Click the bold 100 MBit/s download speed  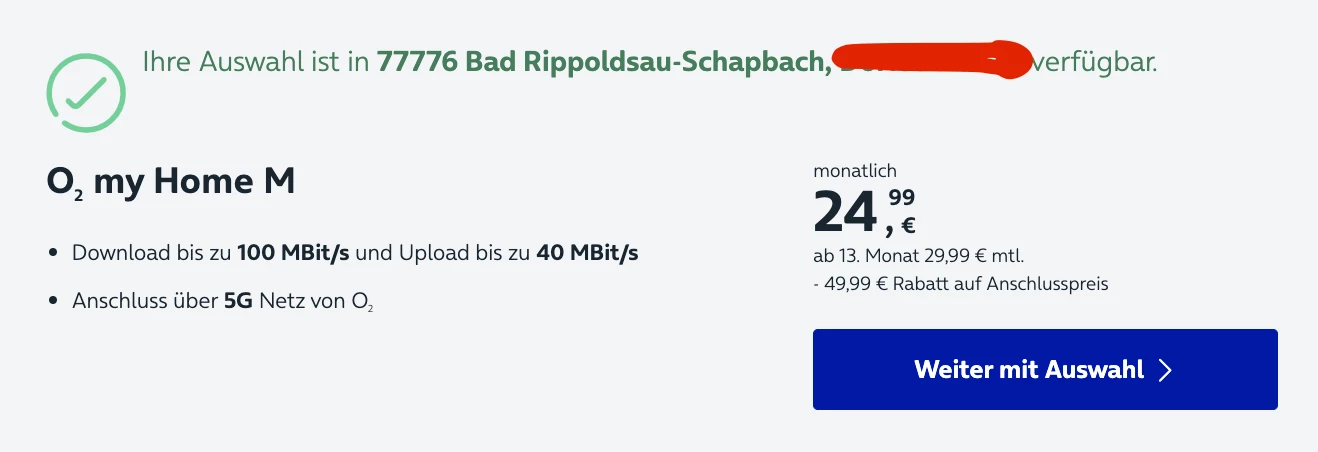click(293, 253)
